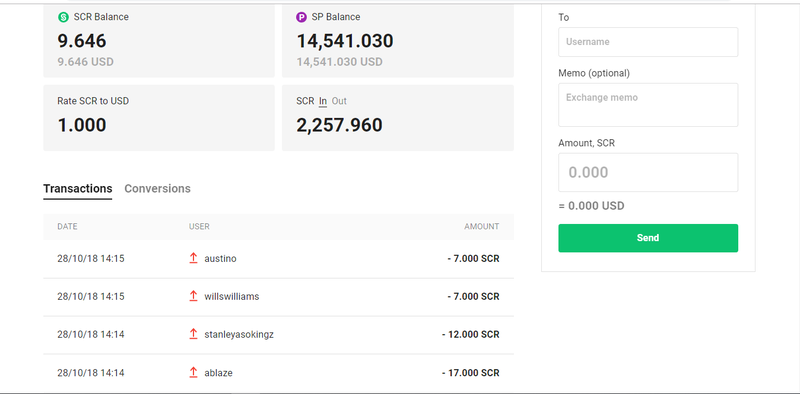Click the Amount, SCR label

click(x=586, y=143)
